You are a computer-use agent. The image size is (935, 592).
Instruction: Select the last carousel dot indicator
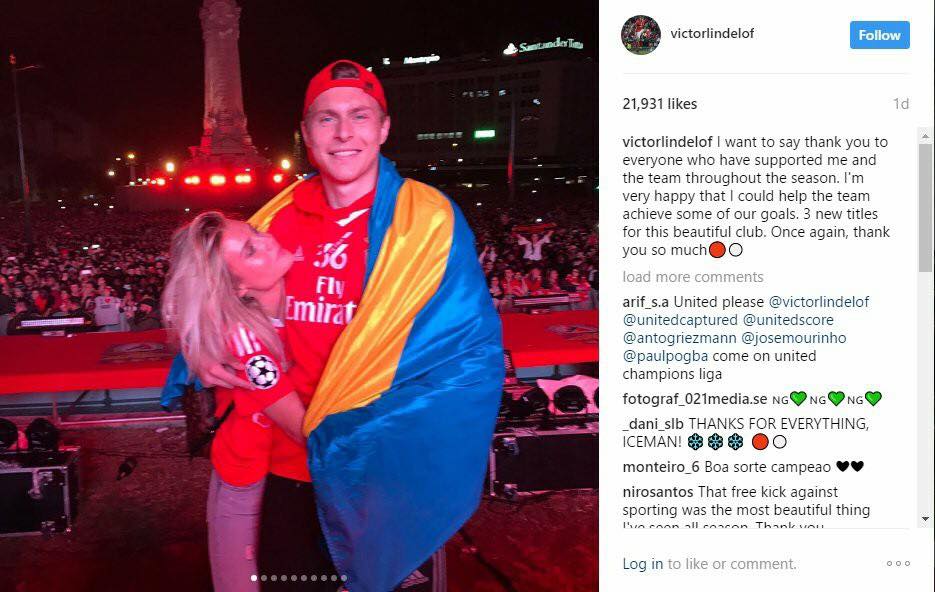(343, 578)
